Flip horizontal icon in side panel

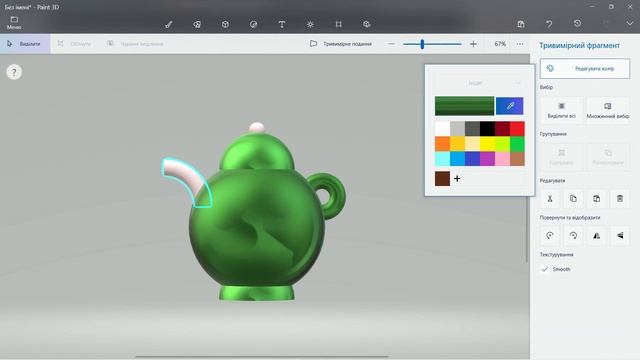click(x=596, y=236)
